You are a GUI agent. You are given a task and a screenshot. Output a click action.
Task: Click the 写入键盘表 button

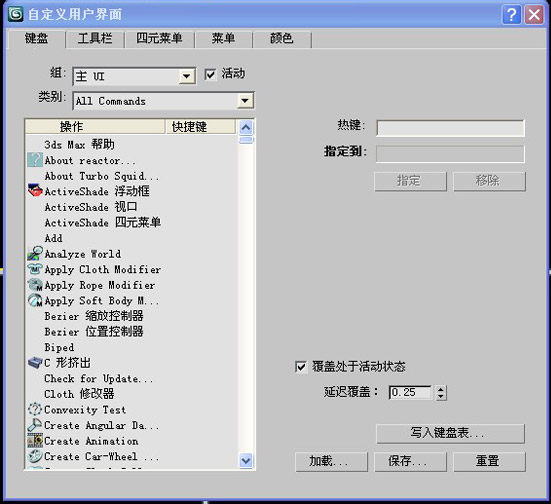point(450,433)
